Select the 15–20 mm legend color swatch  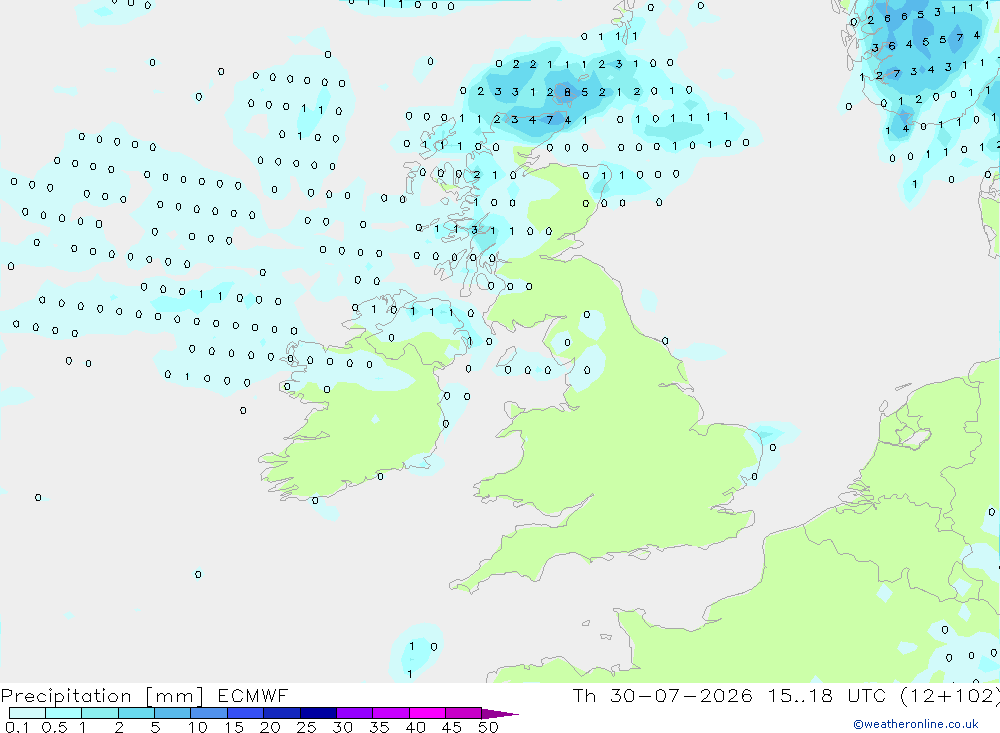pyautogui.click(x=246, y=713)
